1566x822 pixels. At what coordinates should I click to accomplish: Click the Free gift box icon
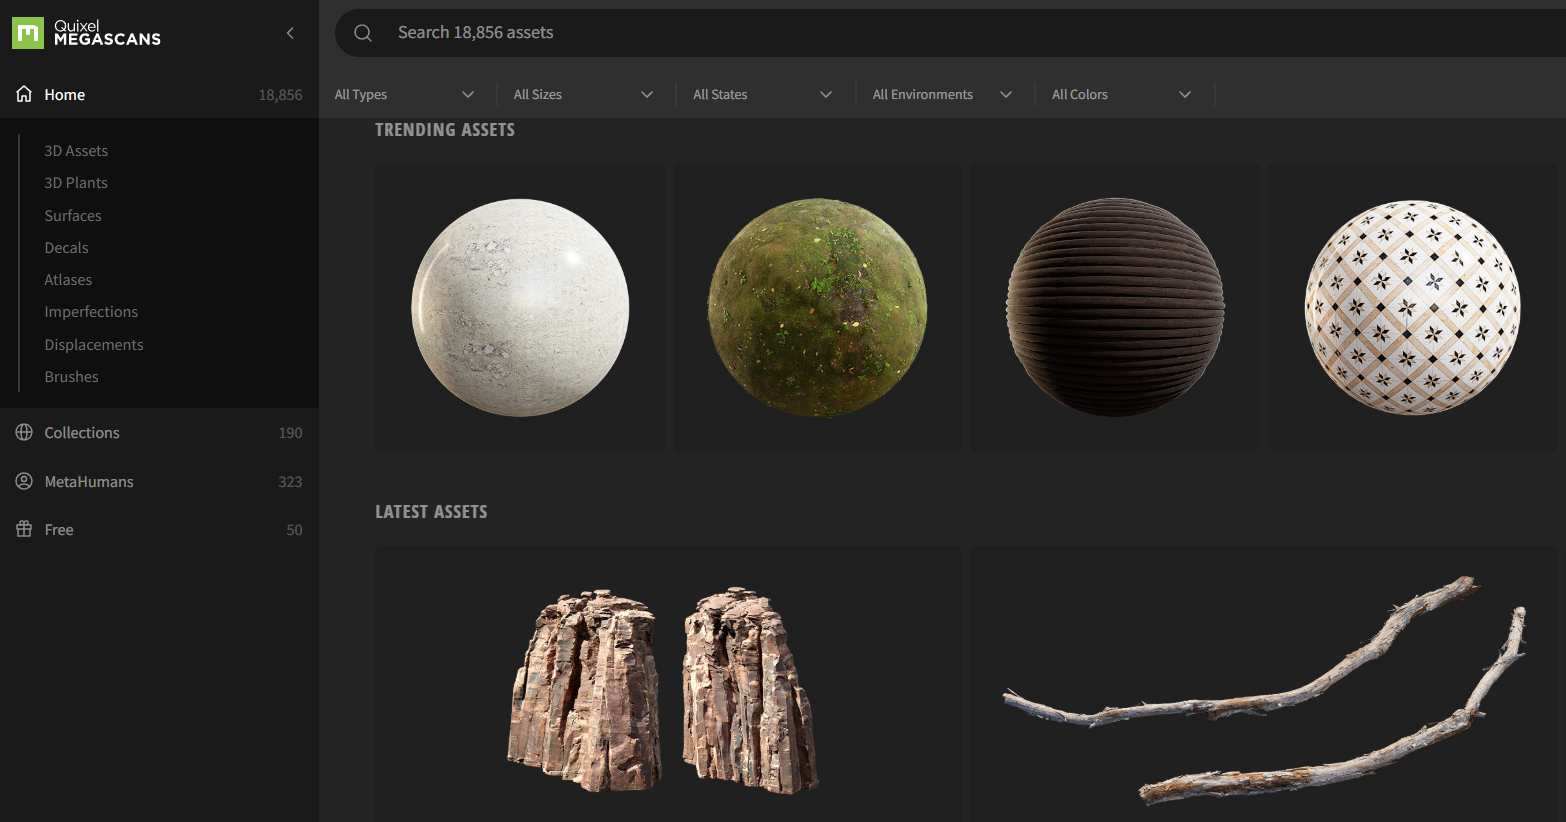24,529
